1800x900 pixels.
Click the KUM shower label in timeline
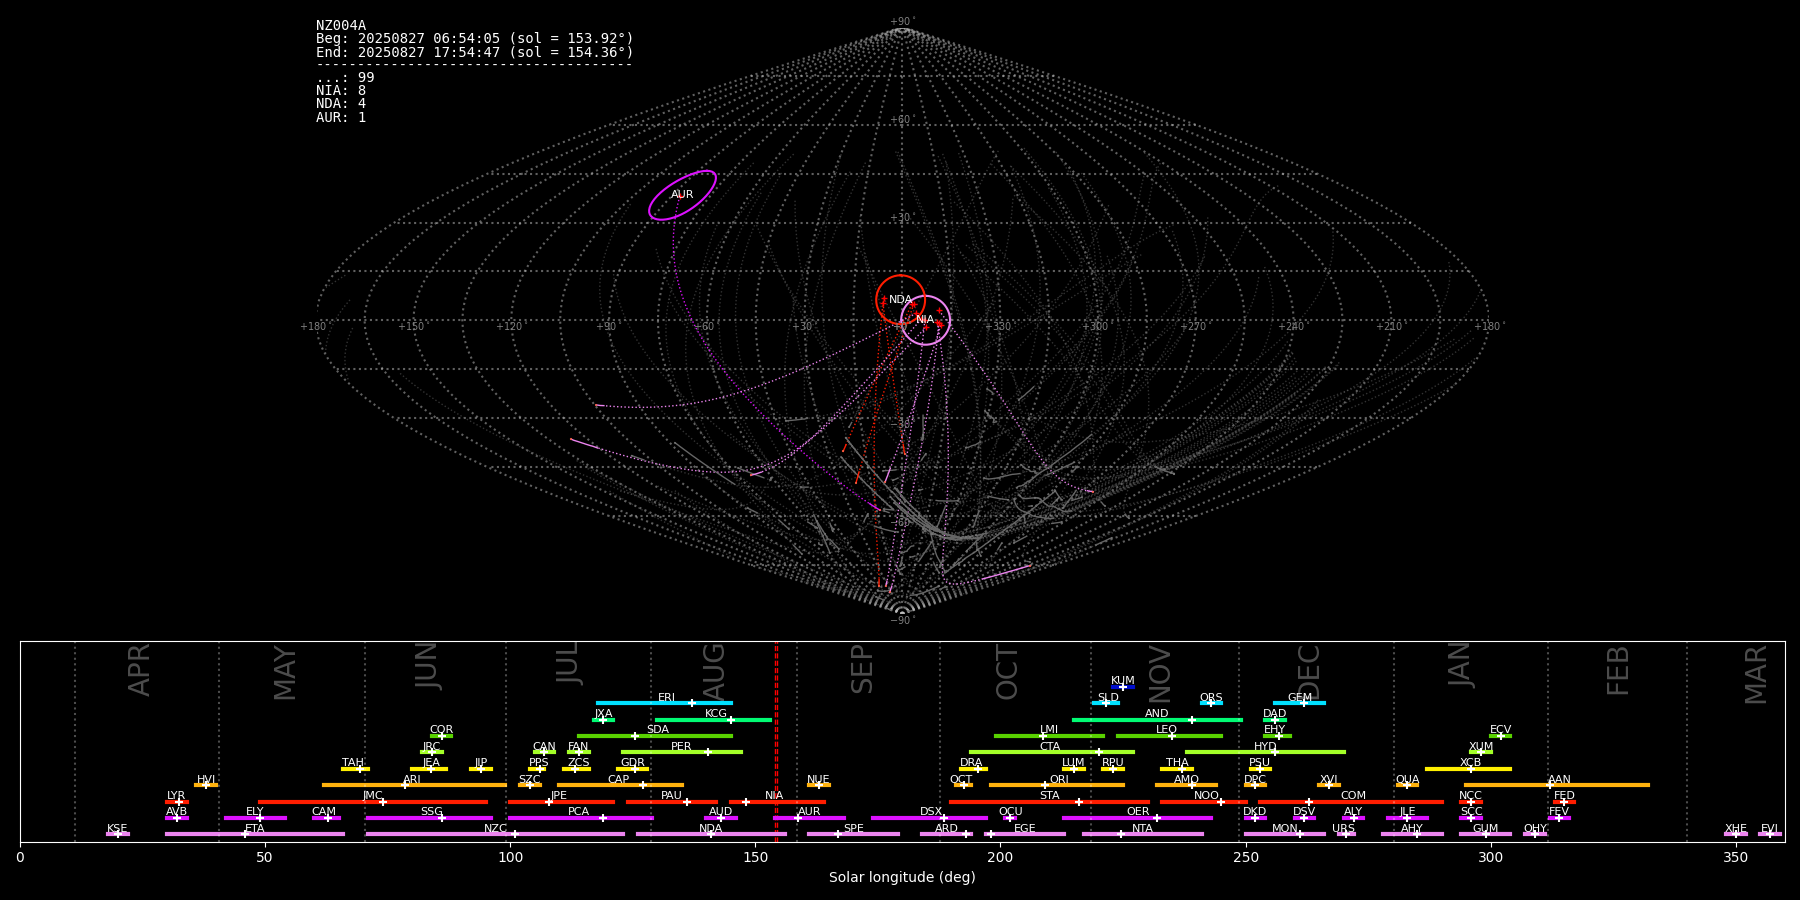[x=1123, y=681]
